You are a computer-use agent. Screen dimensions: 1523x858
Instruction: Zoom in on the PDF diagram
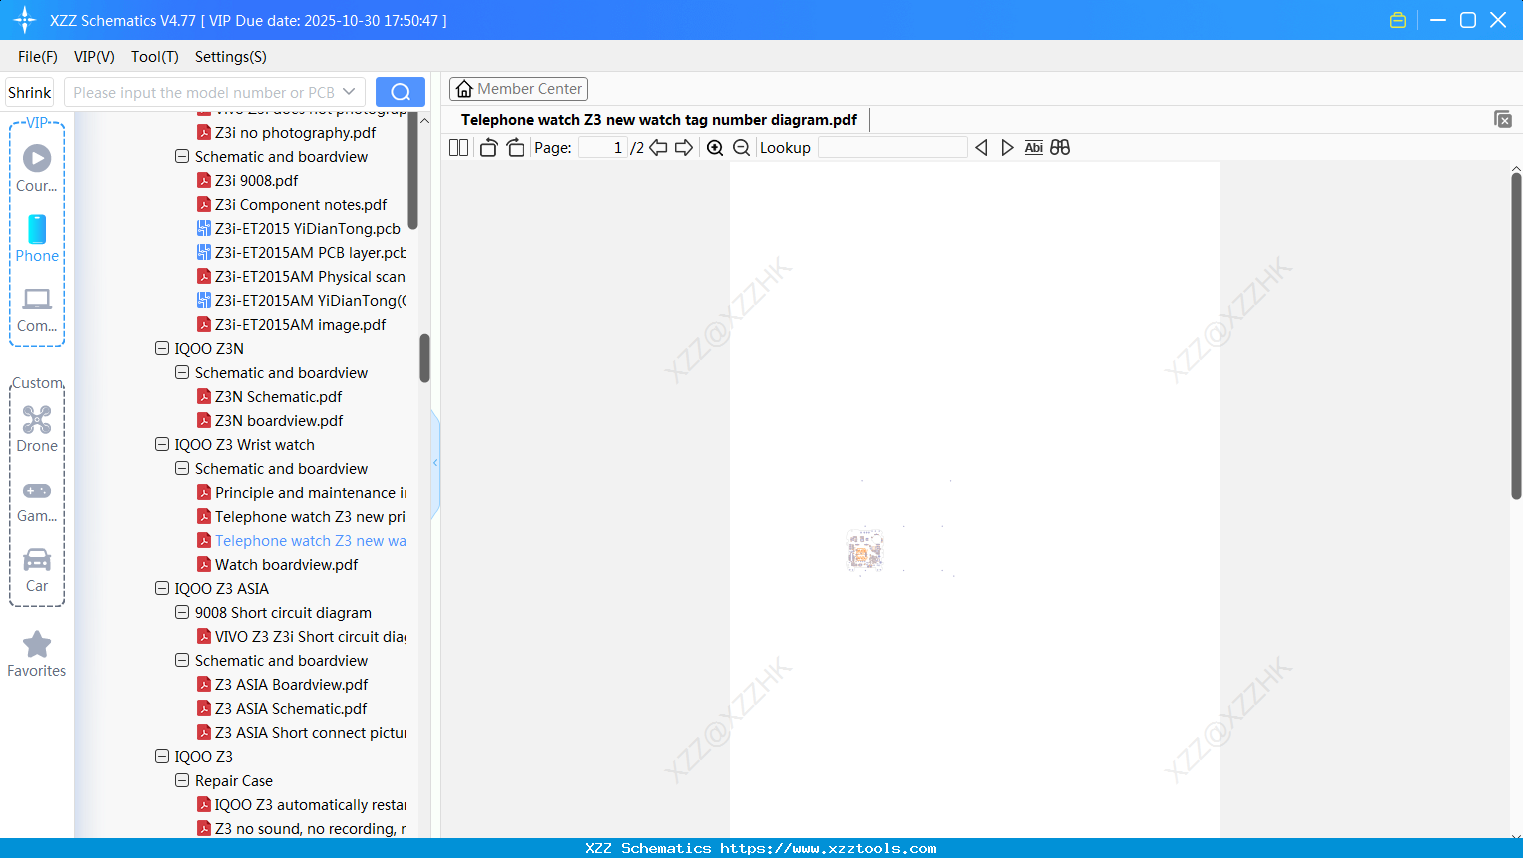click(x=715, y=148)
